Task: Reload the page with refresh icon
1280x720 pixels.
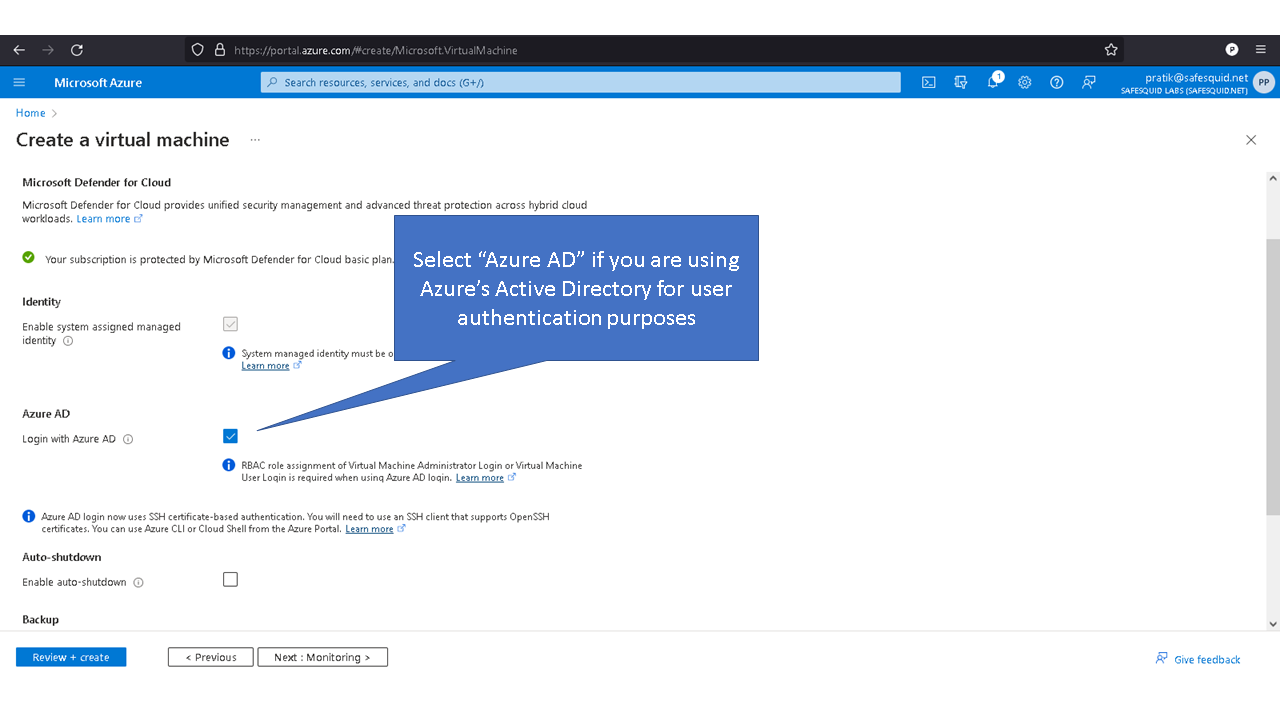Action: (77, 50)
